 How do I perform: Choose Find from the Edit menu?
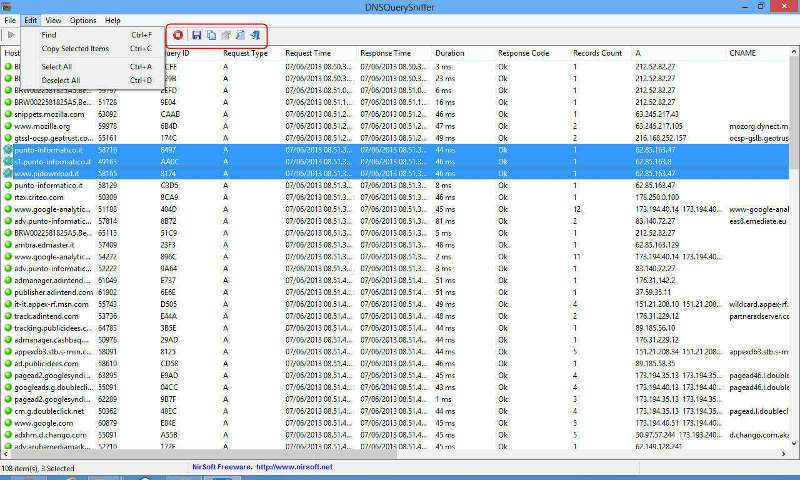[49, 34]
